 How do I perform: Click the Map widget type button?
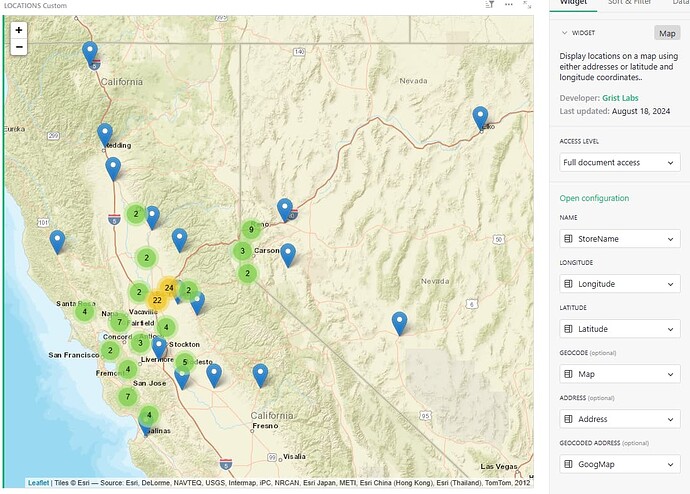coord(667,33)
